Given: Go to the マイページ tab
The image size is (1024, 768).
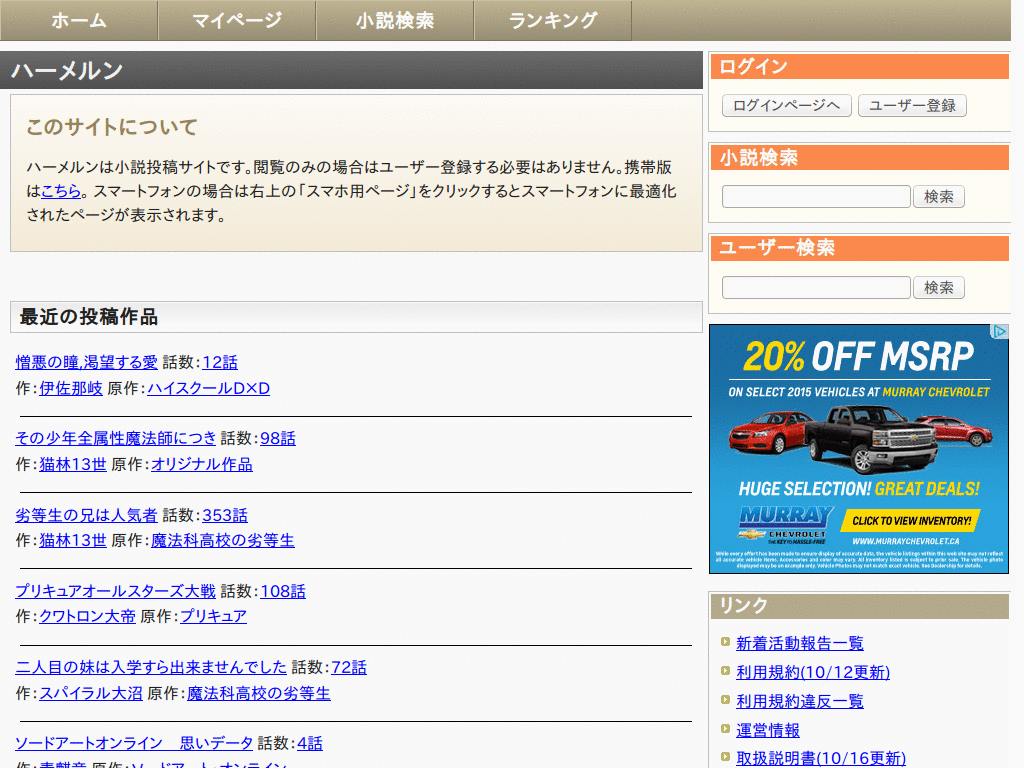Looking at the screenshot, I should tap(237, 20).
